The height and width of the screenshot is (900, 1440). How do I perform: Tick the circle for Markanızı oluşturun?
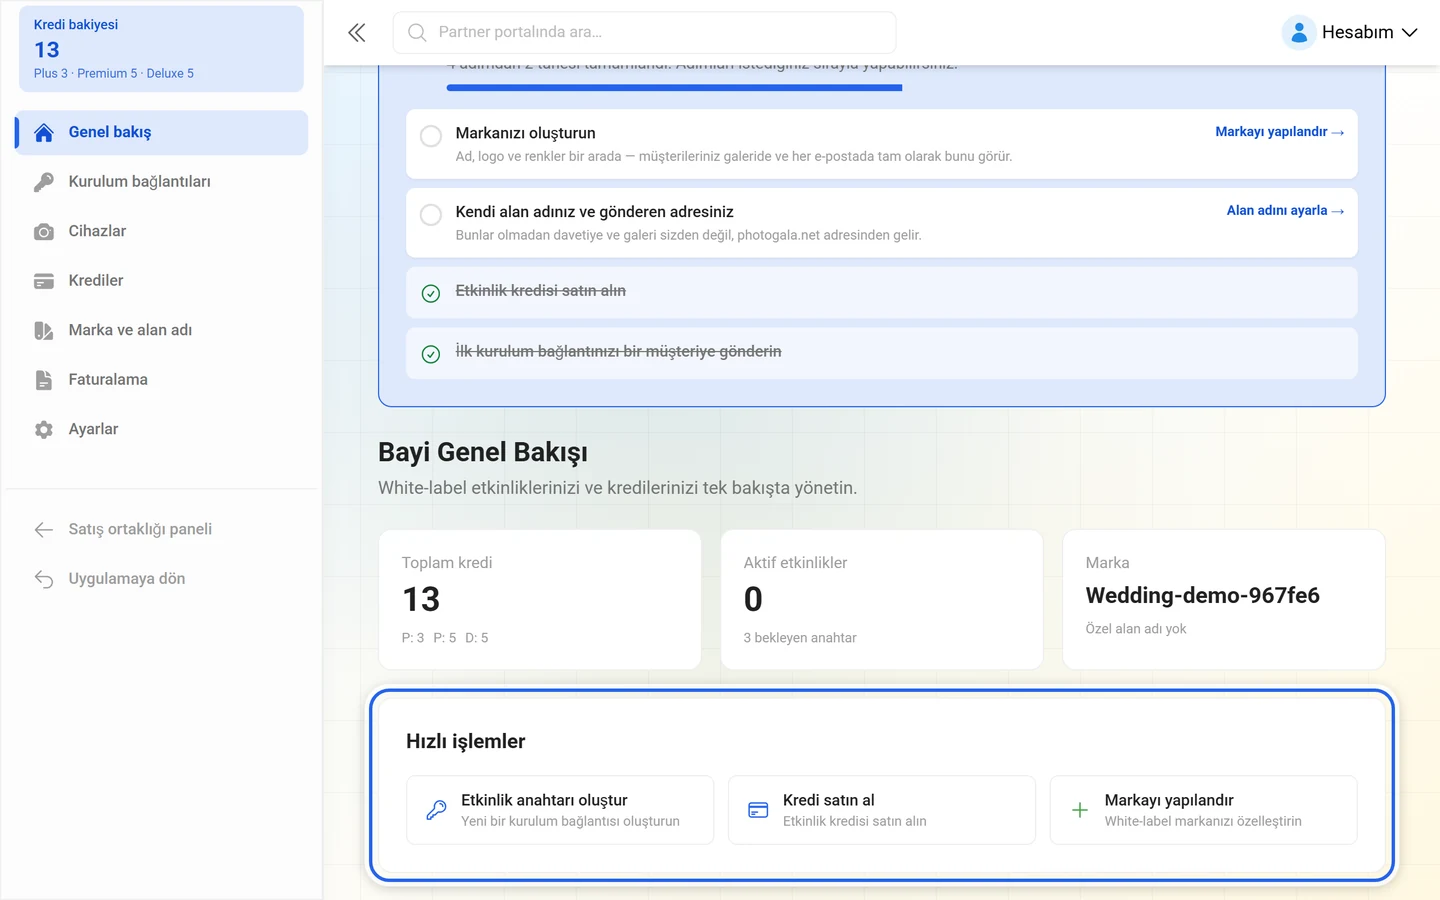pyautogui.click(x=431, y=136)
